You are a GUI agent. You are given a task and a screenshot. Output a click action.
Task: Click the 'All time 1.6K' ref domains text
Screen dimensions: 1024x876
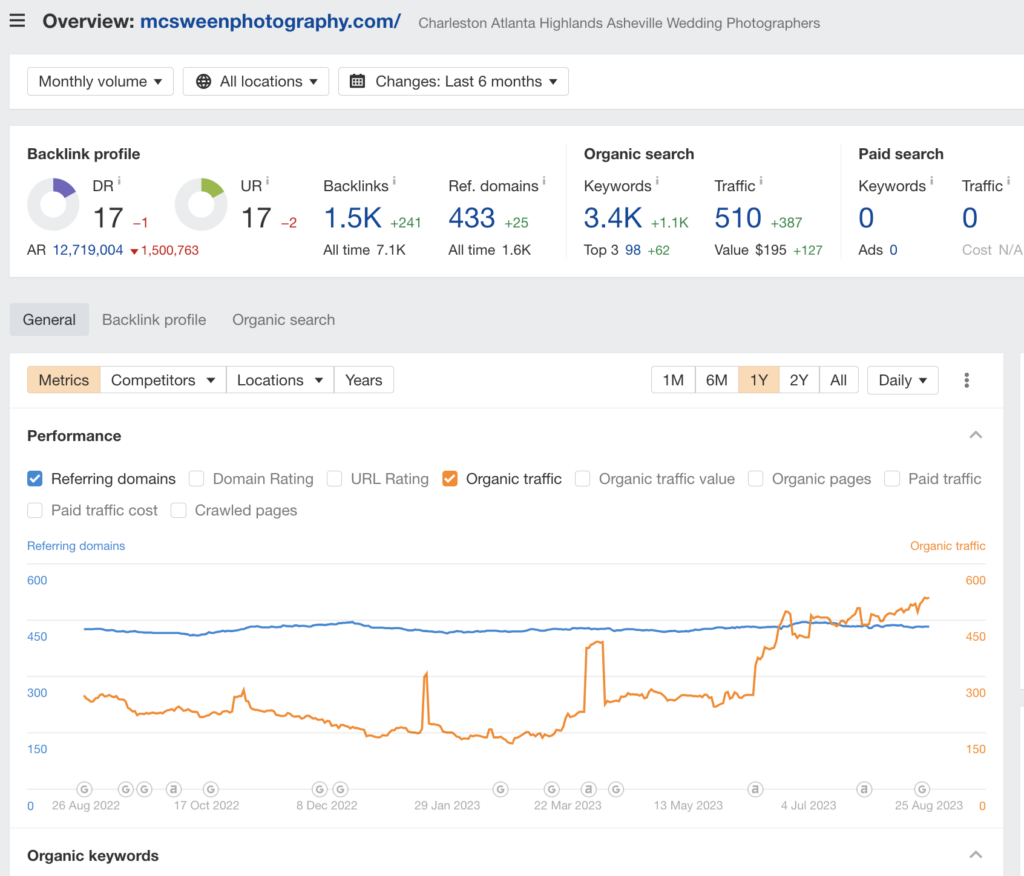tap(490, 250)
